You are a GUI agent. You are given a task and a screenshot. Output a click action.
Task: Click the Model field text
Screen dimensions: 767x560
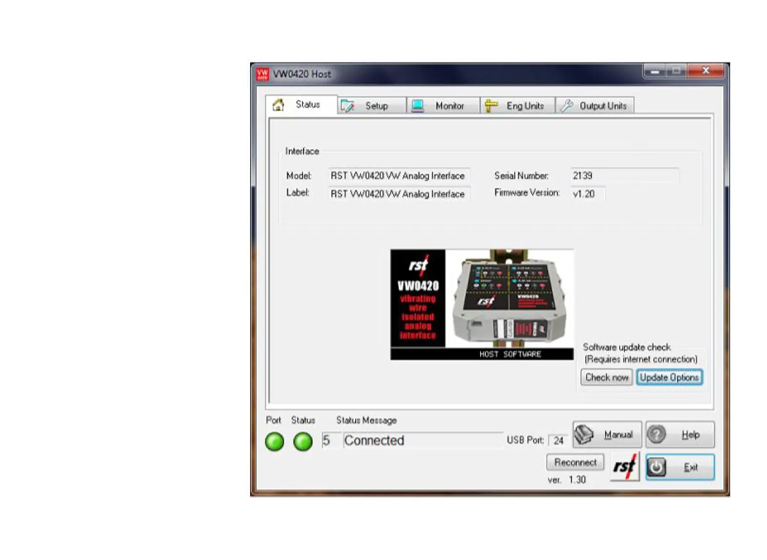click(399, 176)
